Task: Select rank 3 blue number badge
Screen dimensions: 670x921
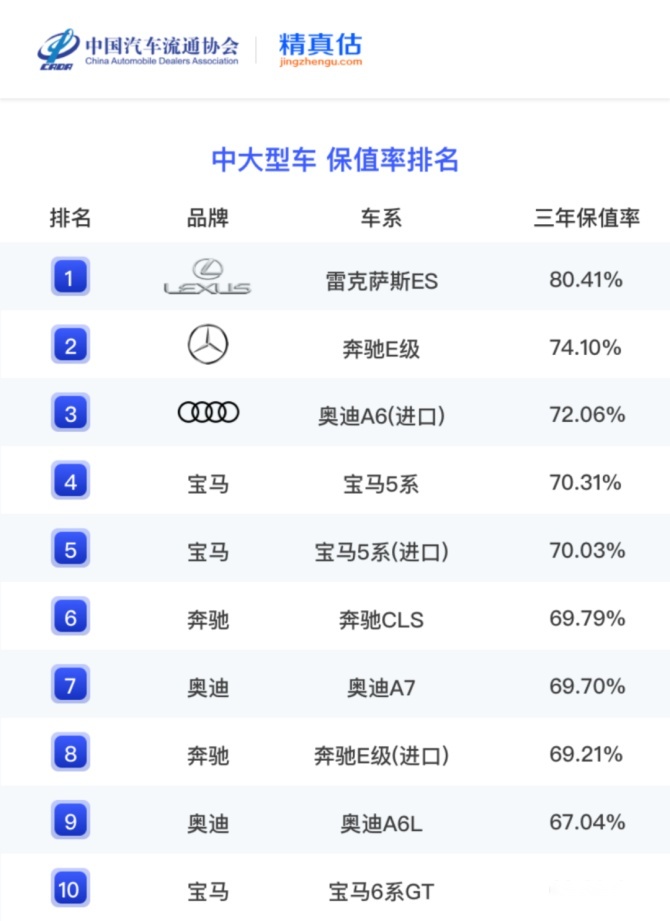Action: [70, 412]
